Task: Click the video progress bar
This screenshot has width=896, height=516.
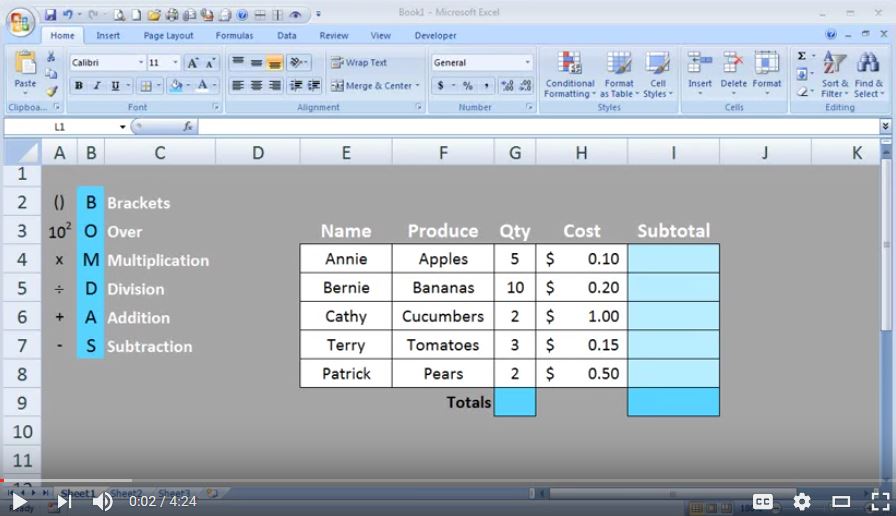Action: (448, 481)
